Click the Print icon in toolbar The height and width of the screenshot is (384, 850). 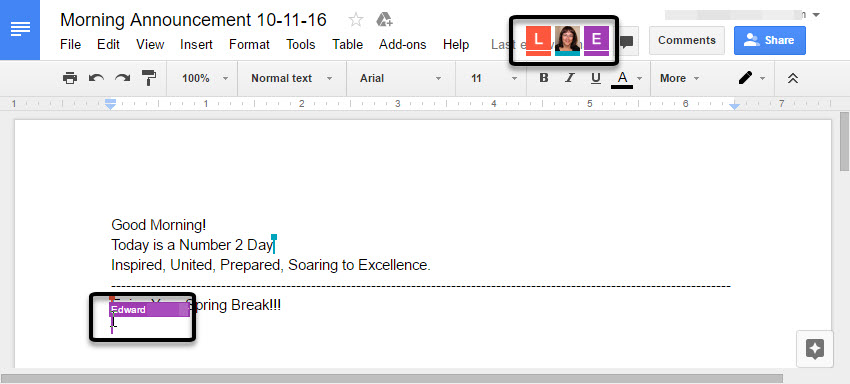click(x=70, y=79)
